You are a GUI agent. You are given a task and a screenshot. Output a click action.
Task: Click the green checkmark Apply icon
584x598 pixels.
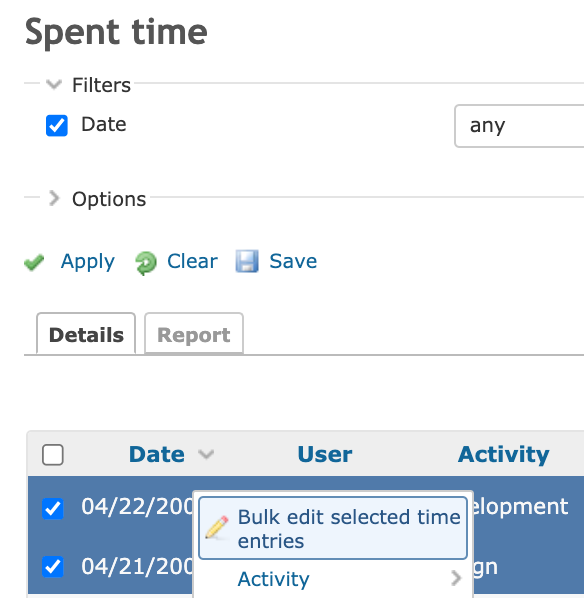[x=34, y=262]
